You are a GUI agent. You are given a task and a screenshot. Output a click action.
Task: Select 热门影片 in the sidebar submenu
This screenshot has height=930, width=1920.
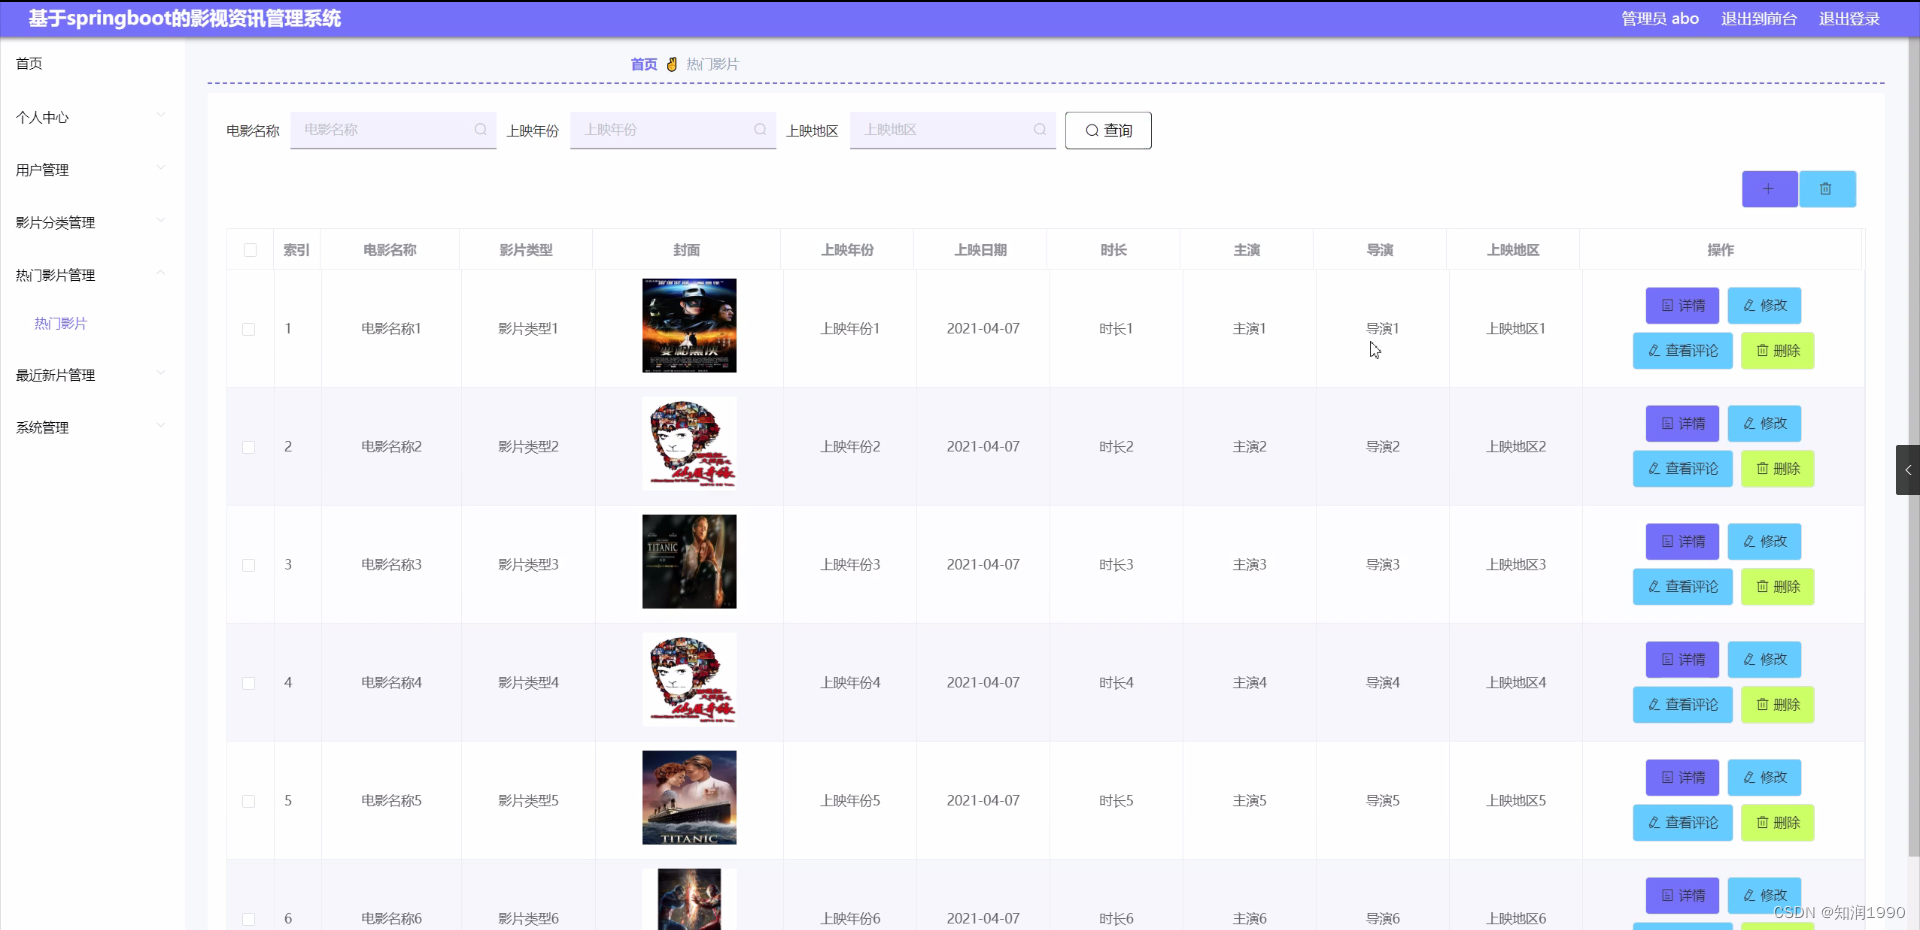coord(62,323)
